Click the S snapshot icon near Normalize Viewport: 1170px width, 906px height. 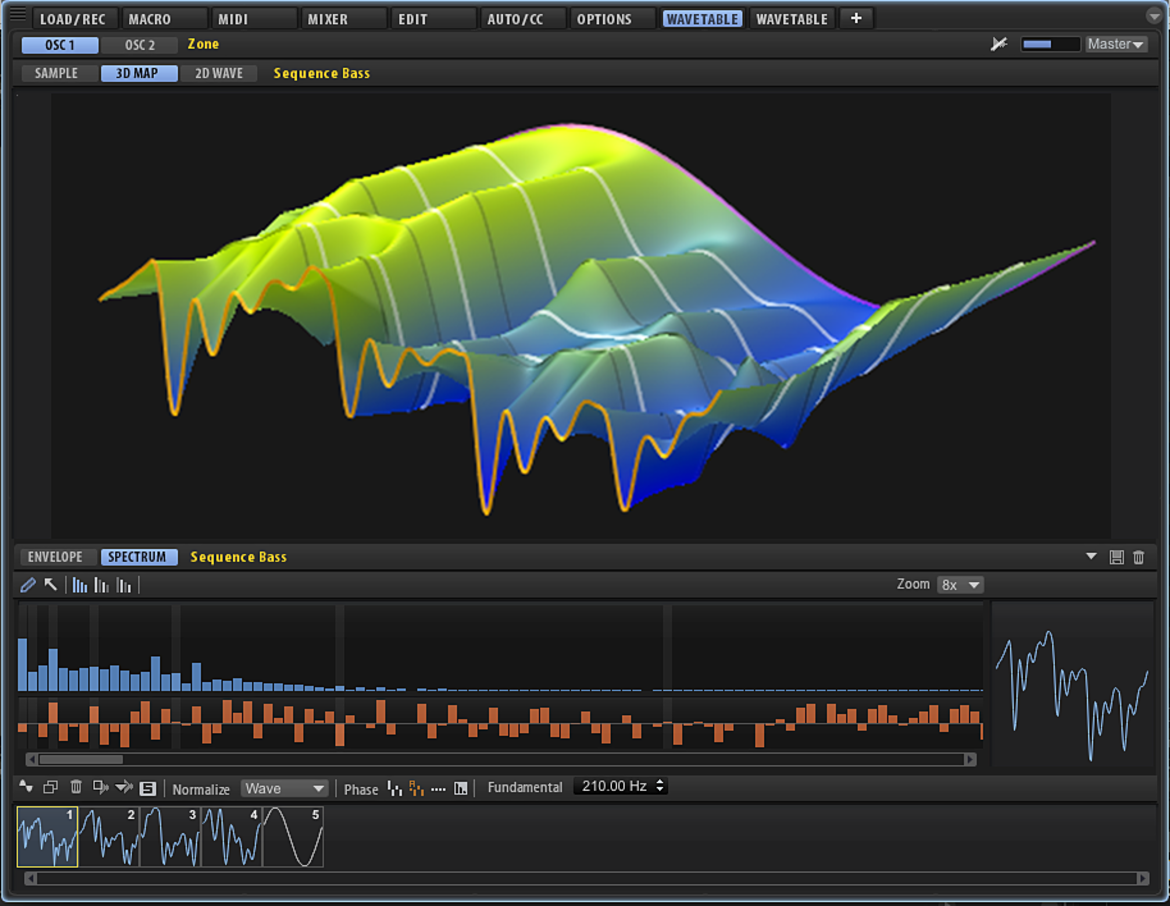(148, 788)
